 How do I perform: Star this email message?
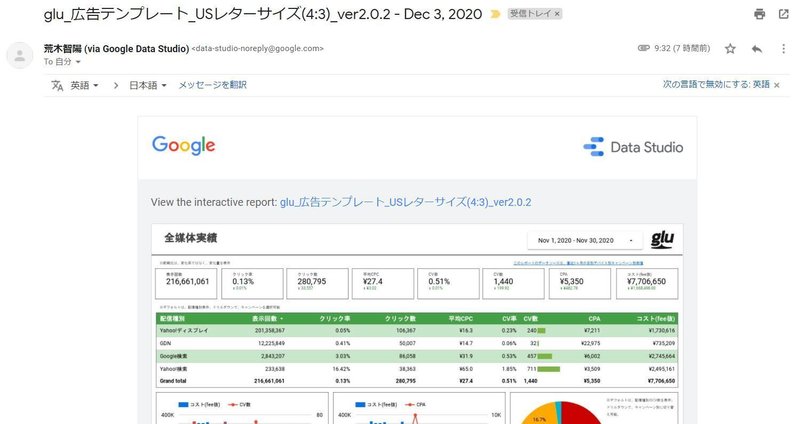730,48
